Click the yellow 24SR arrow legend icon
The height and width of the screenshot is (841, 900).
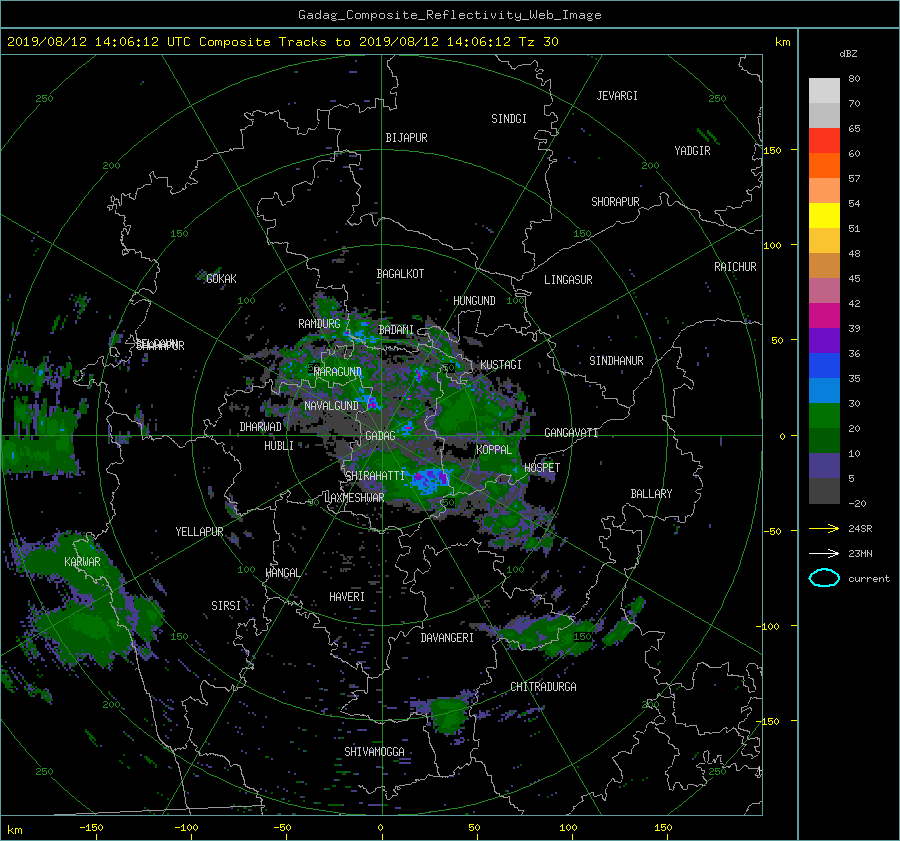824,529
